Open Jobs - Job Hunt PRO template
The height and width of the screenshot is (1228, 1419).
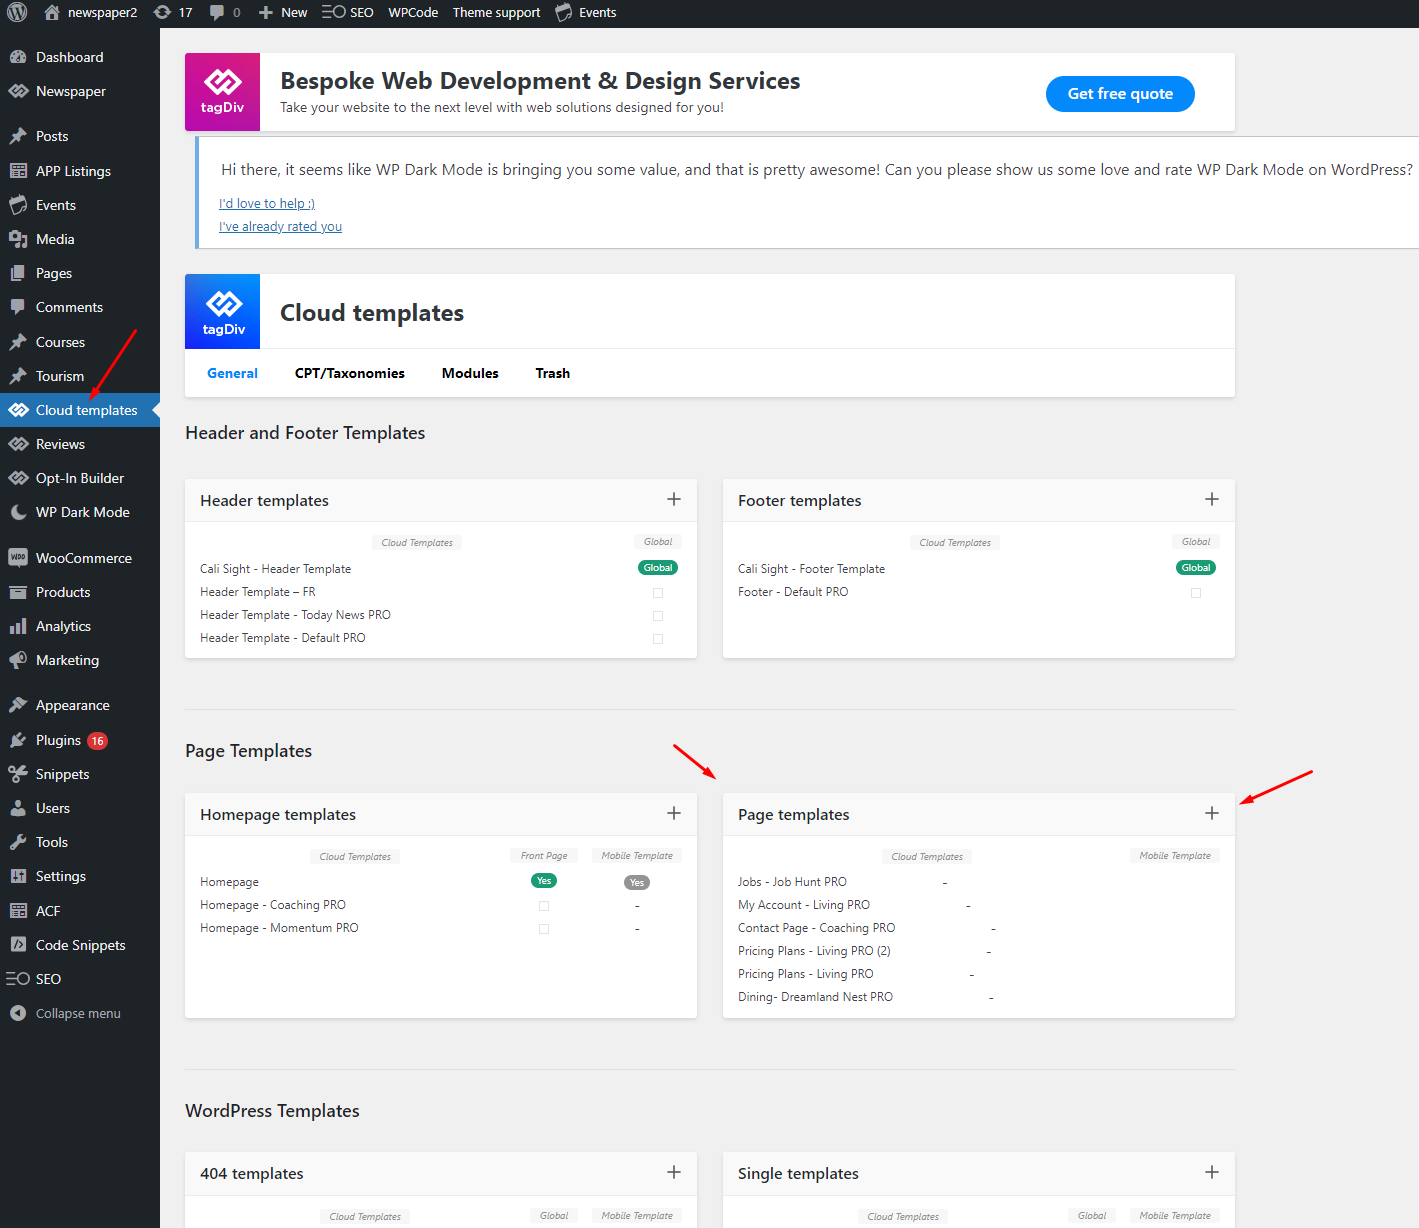click(792, 882)
